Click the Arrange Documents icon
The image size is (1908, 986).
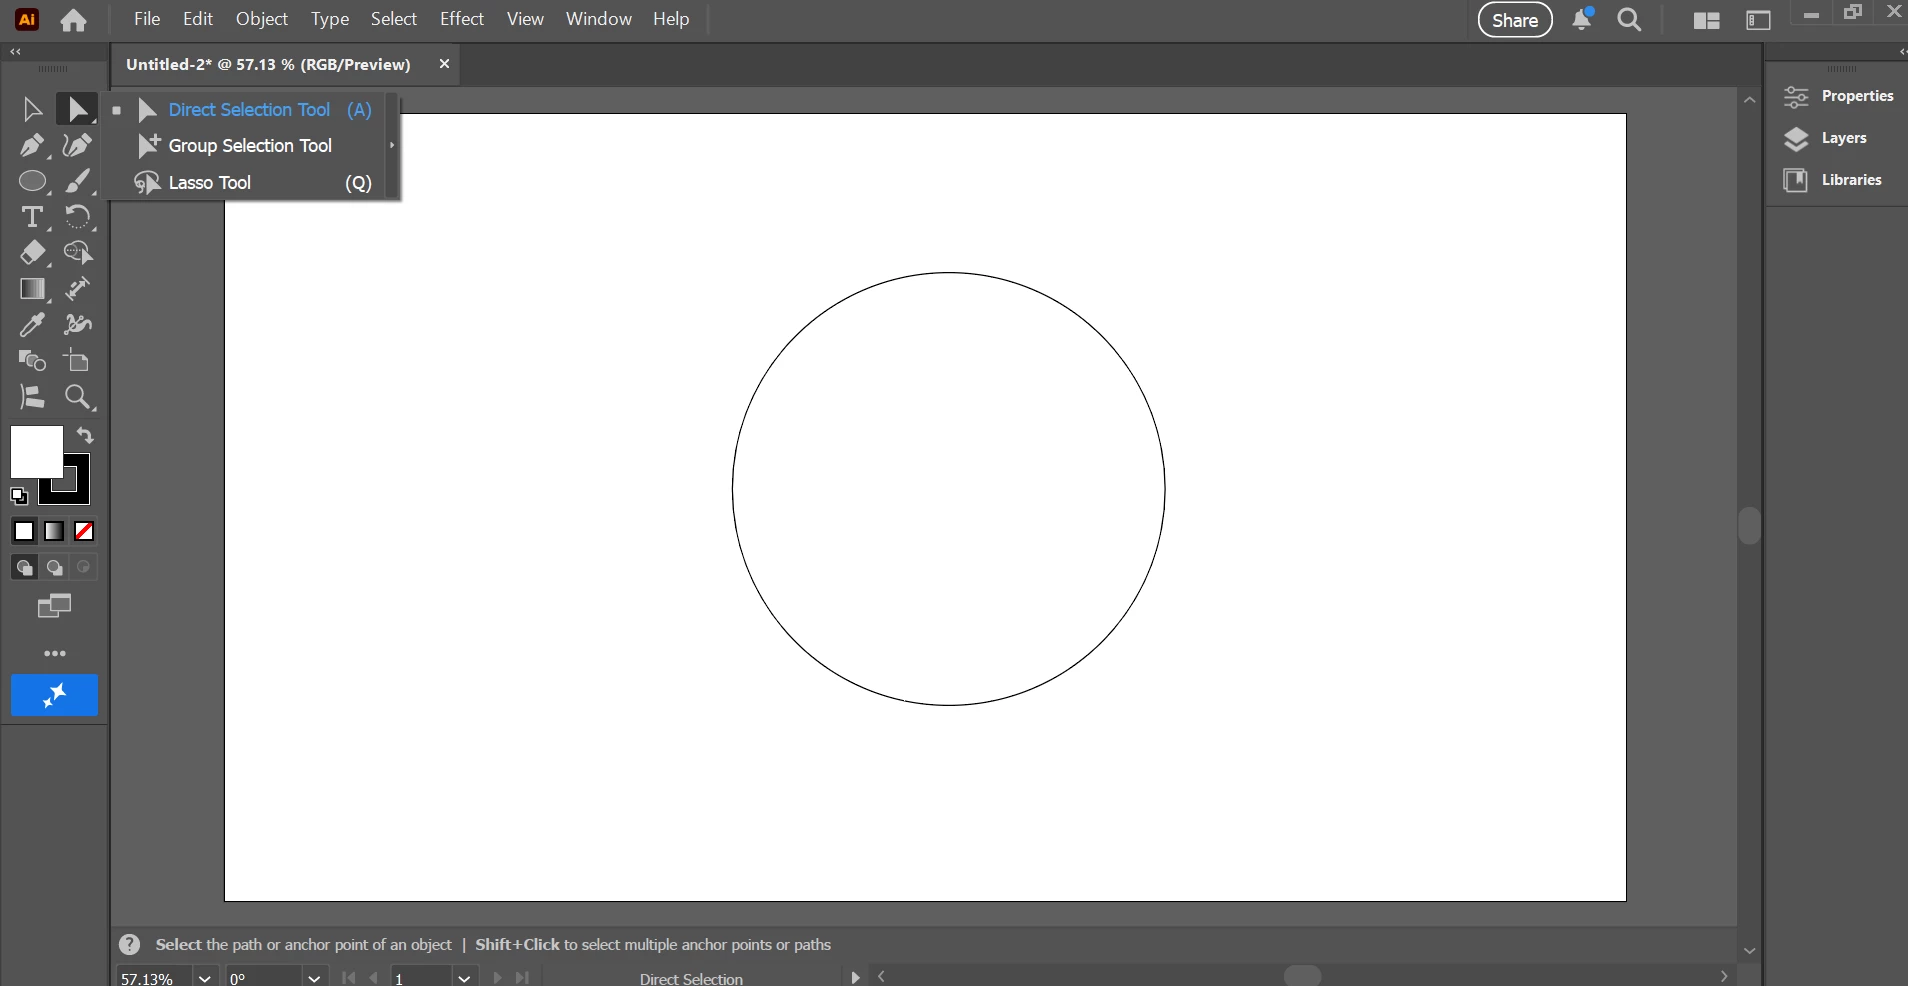click(1707, 20)
